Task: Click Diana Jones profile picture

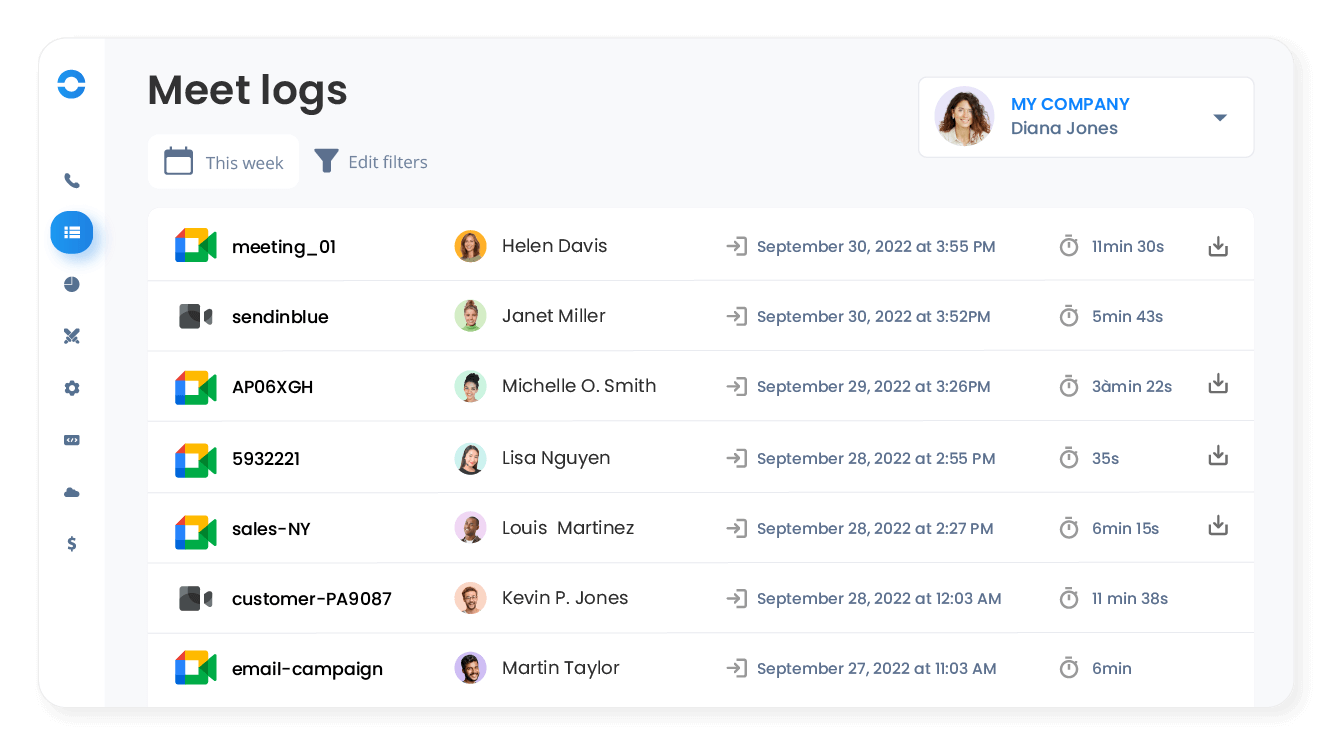Action: (964, 116)
